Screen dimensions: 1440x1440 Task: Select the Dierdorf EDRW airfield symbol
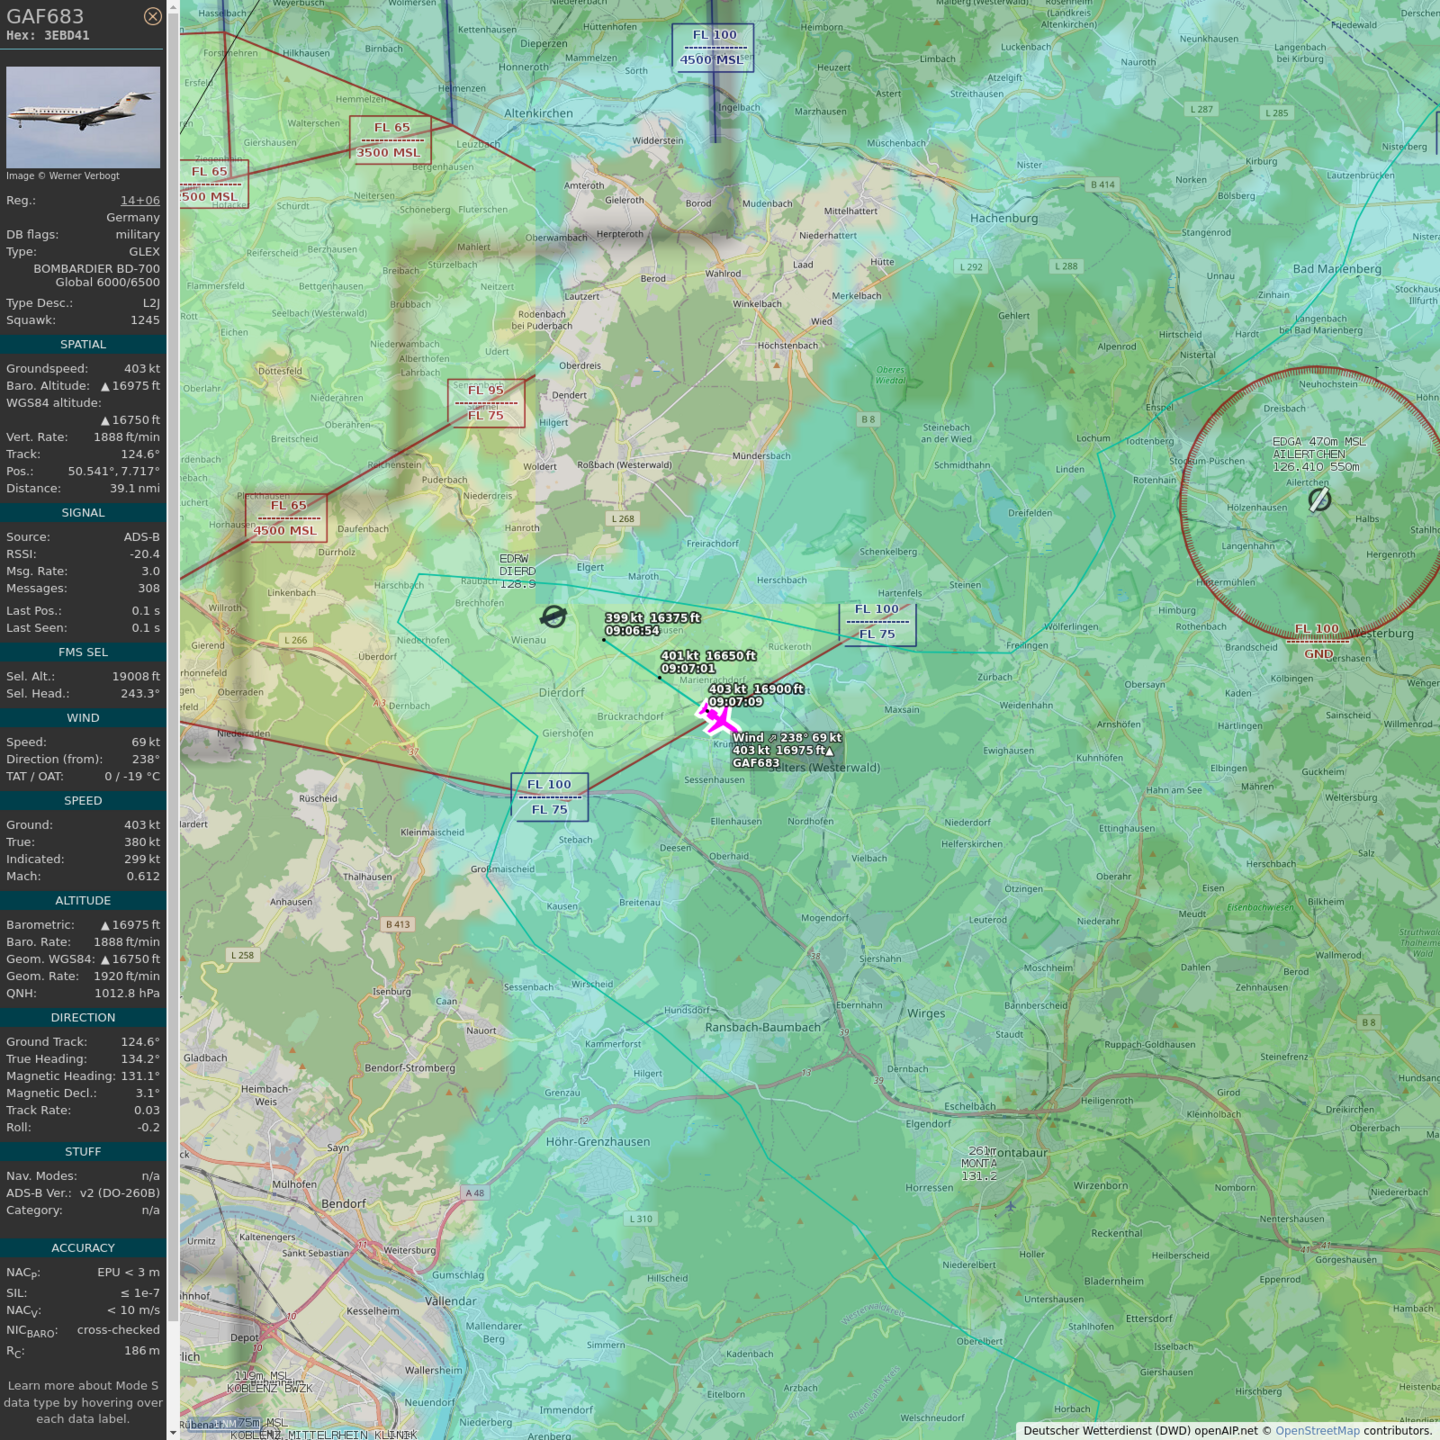[553, 616]
